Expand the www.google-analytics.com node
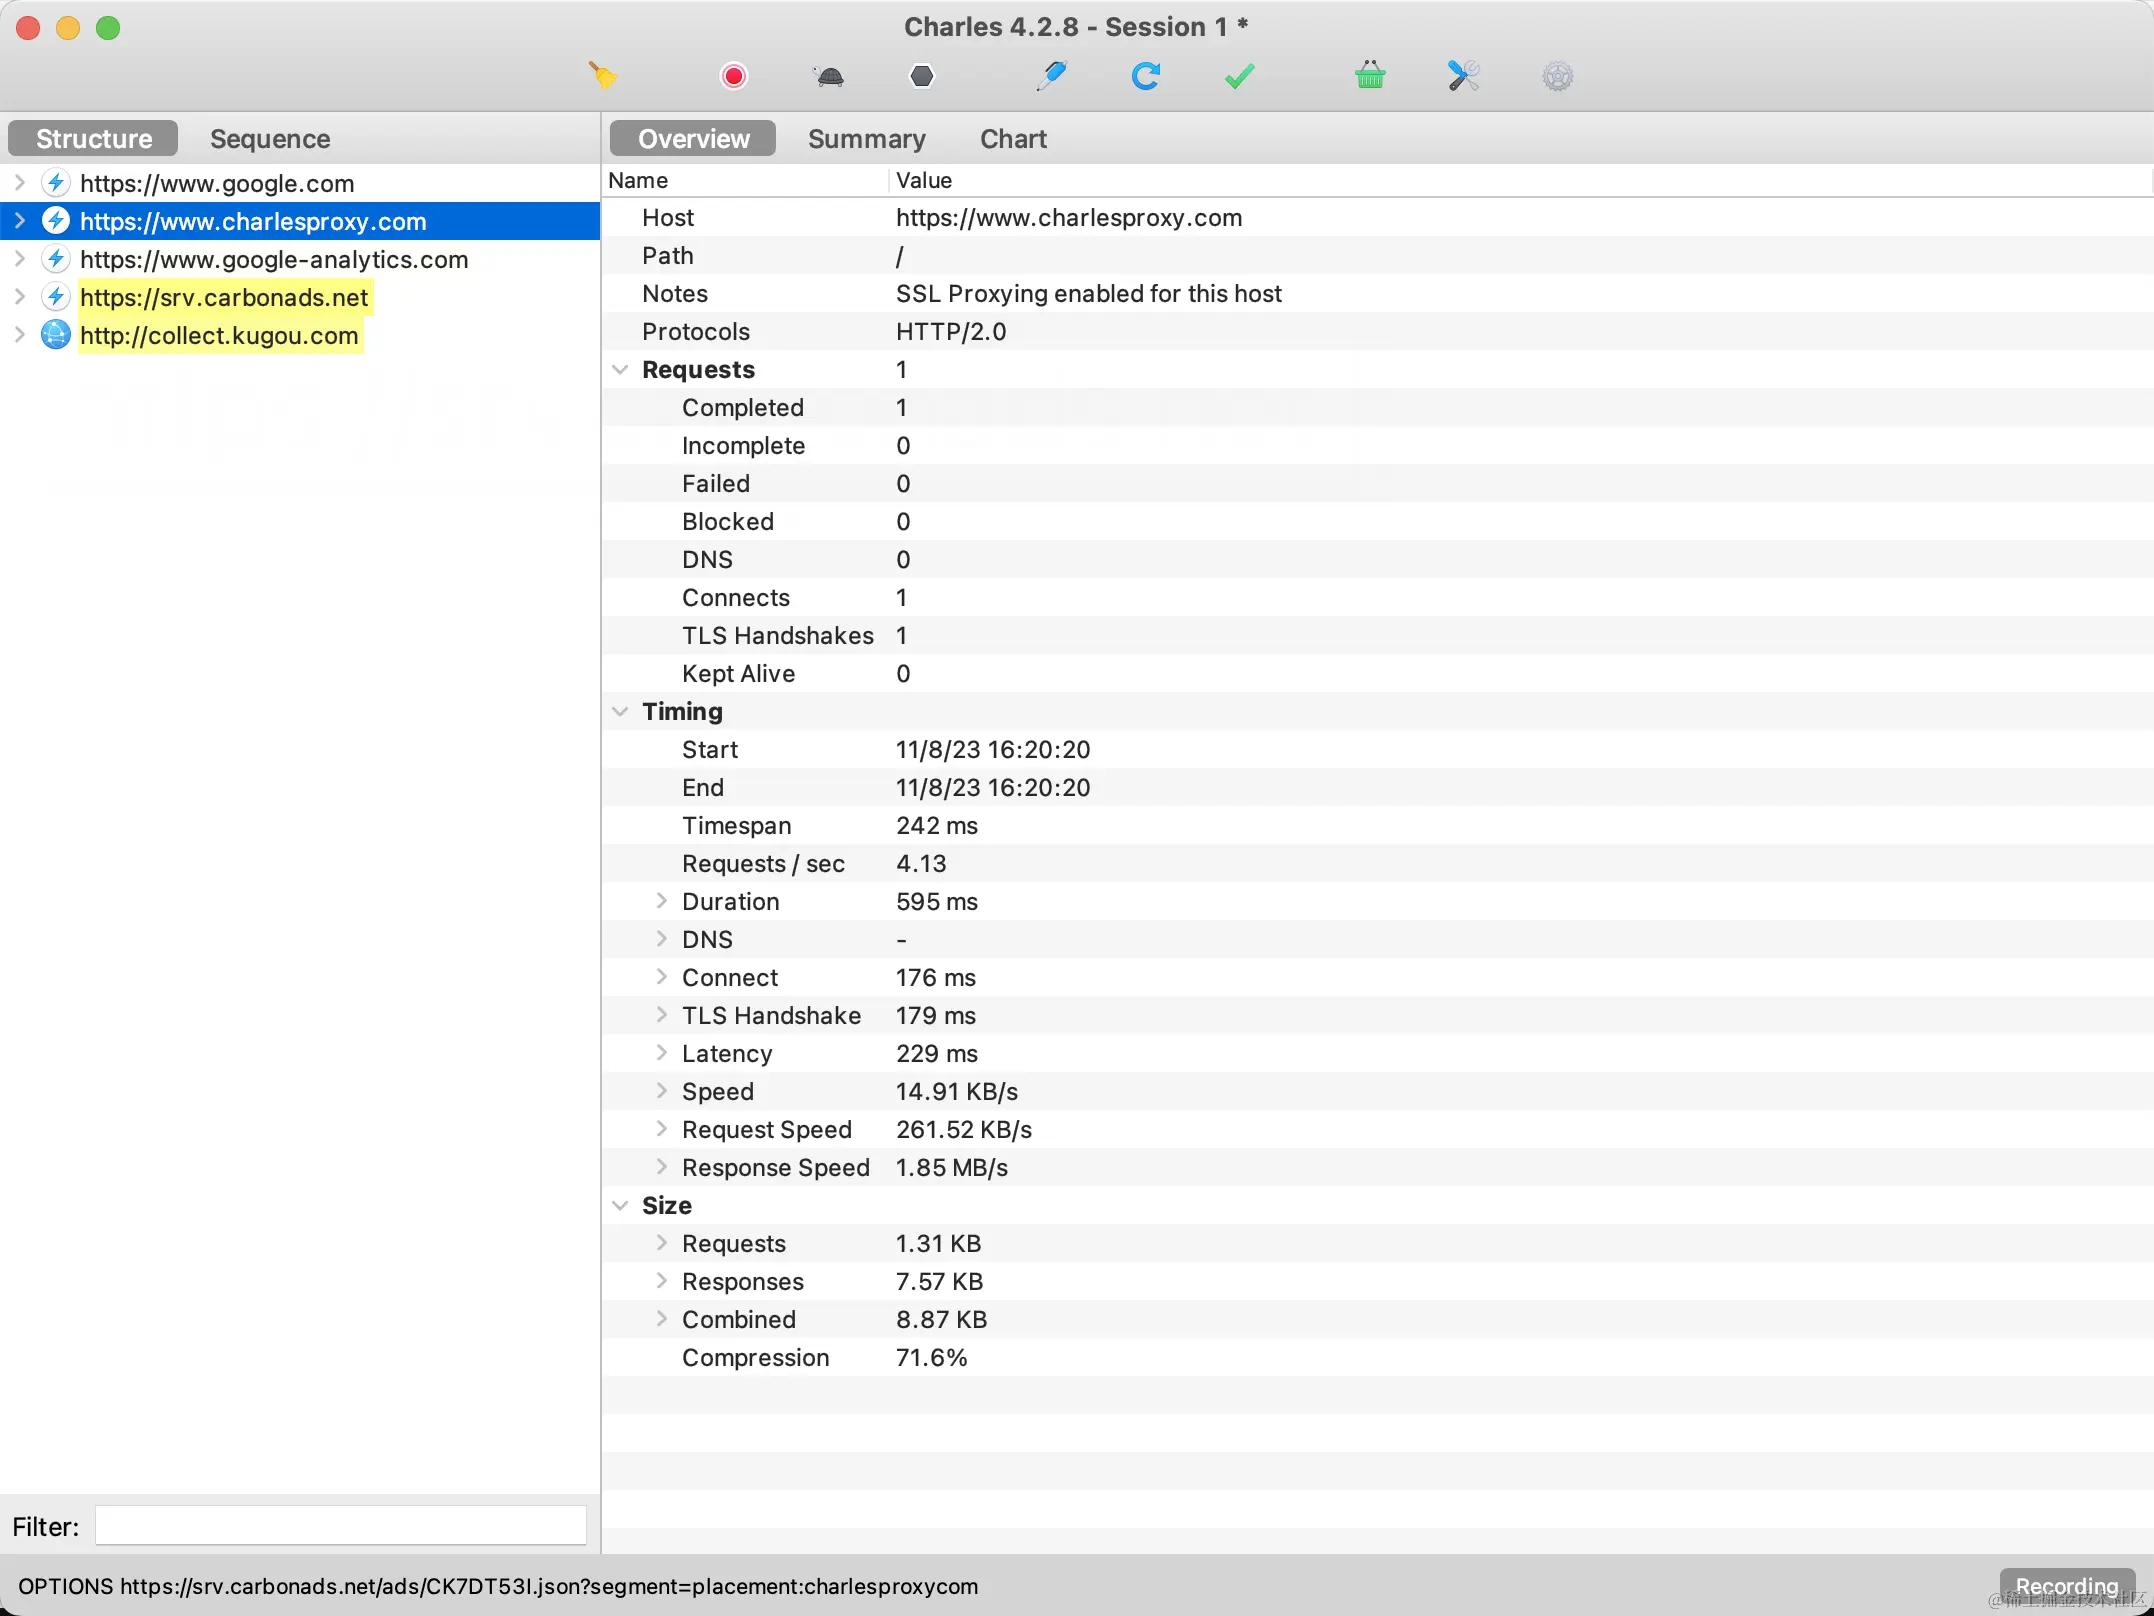This screenshot has height=1616, width=2154. pos(19,259)
